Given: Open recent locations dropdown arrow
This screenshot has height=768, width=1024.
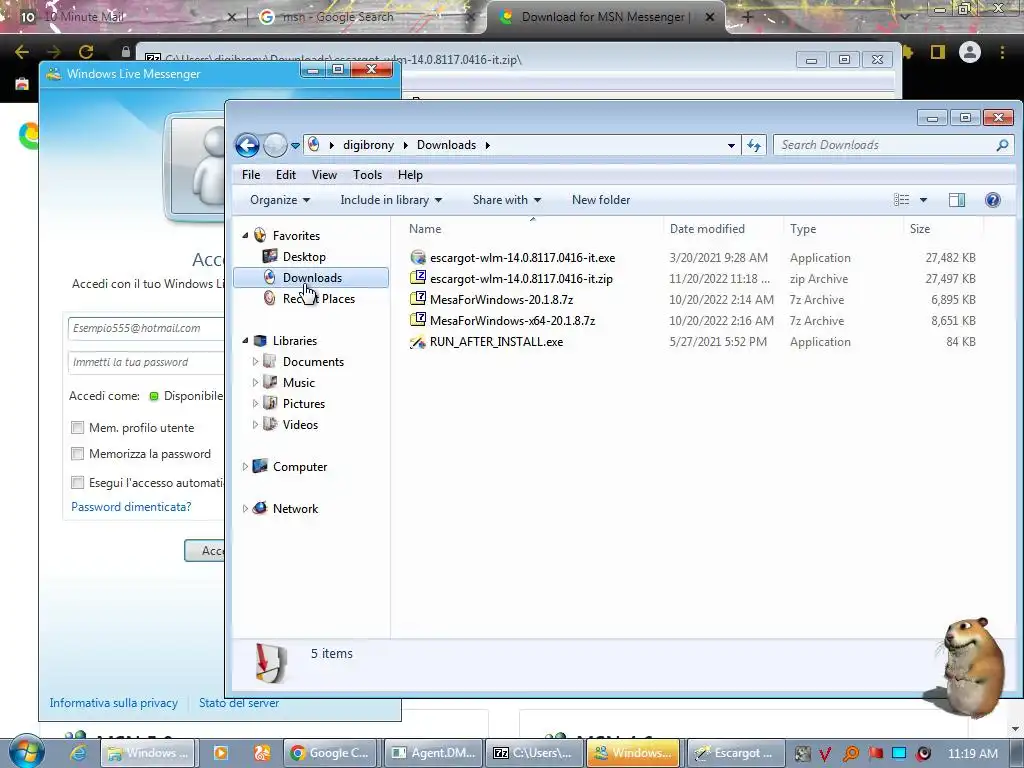Looking at the screenshot, I should (295, 146).
